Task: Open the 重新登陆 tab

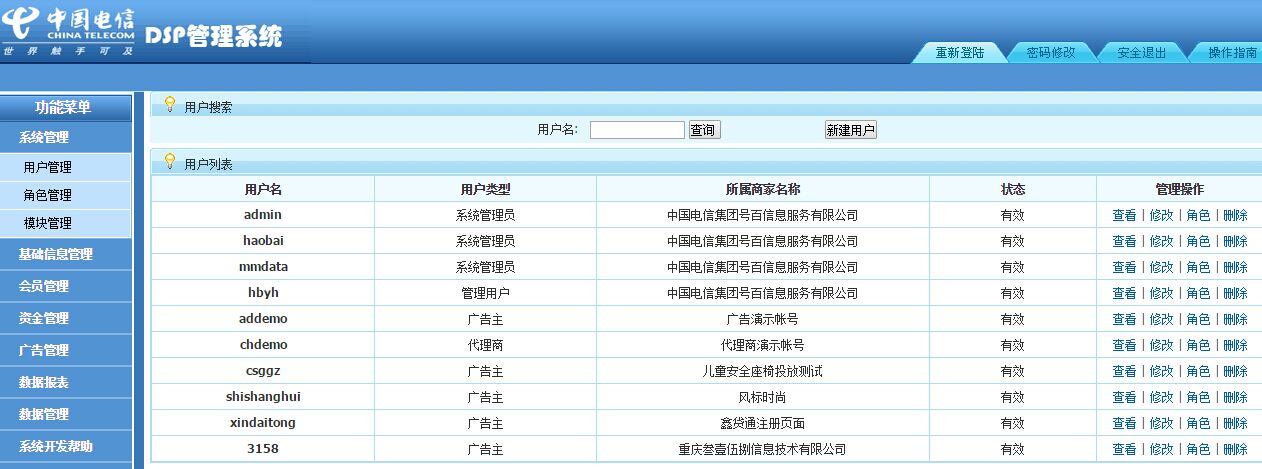Action: point(959,53)
